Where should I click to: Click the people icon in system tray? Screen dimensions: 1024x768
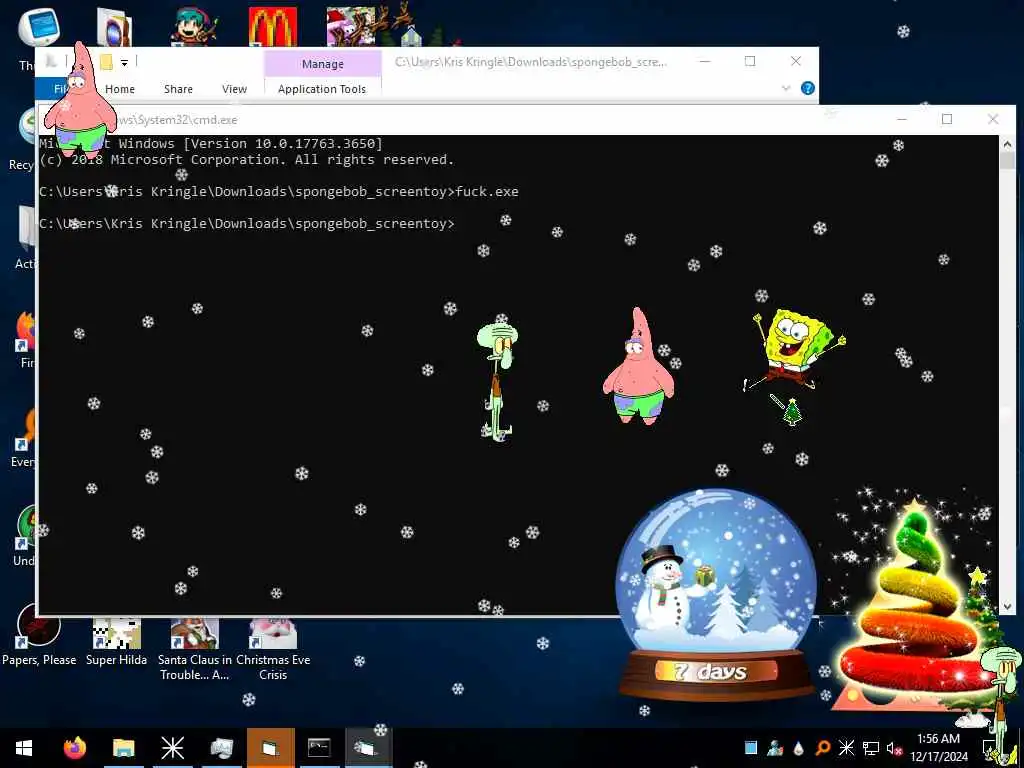(x=775, y=748)
